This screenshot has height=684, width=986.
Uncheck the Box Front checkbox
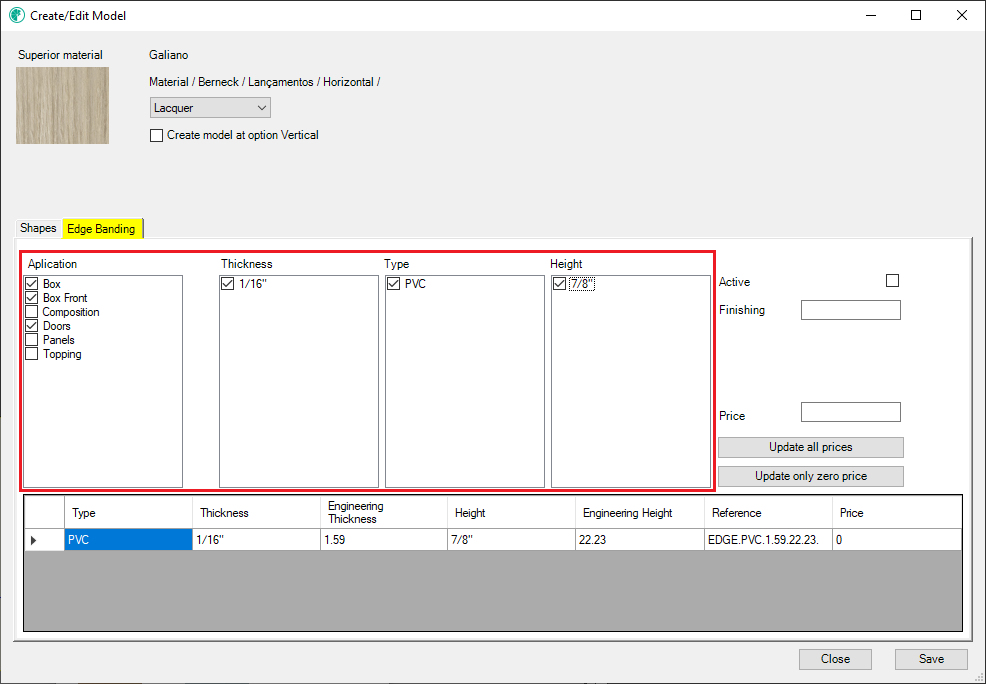click(31, 297)
